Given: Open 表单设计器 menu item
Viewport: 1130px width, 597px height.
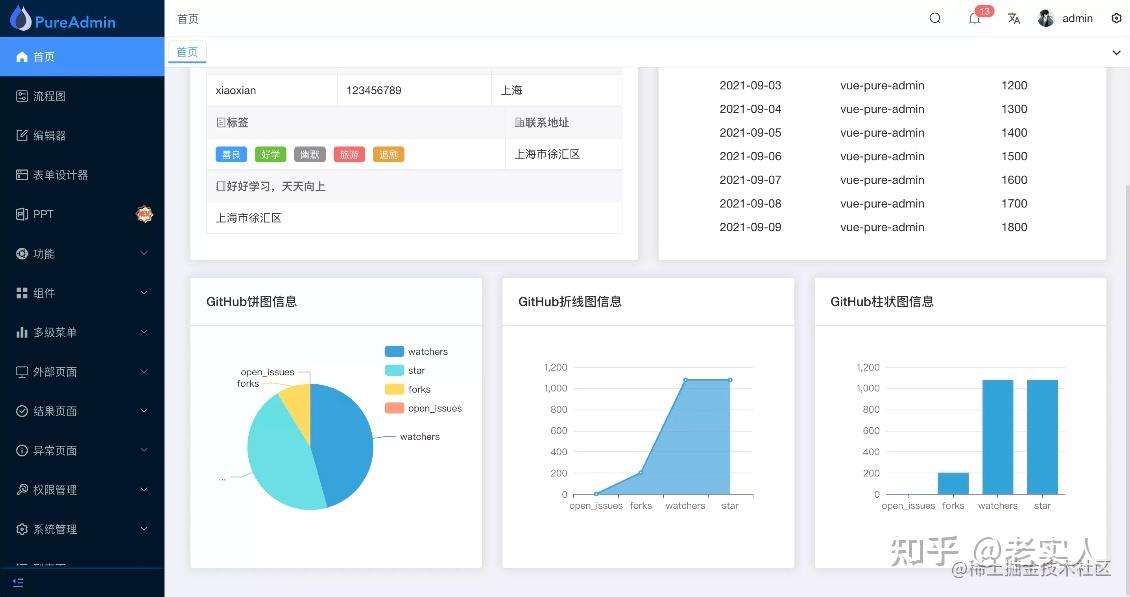Looking at the screenshot, I should tap(82, 174).
